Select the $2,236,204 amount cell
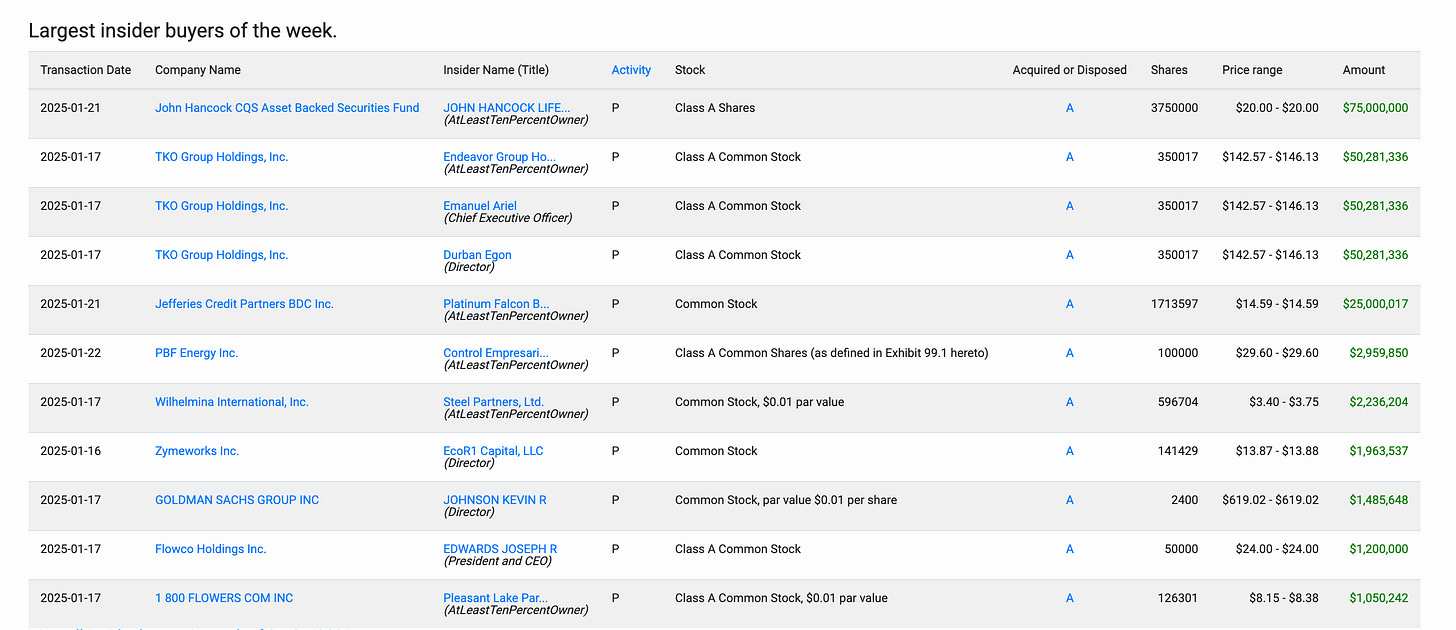This screenshot has width=1456, height=630. tap(1378, 402)
